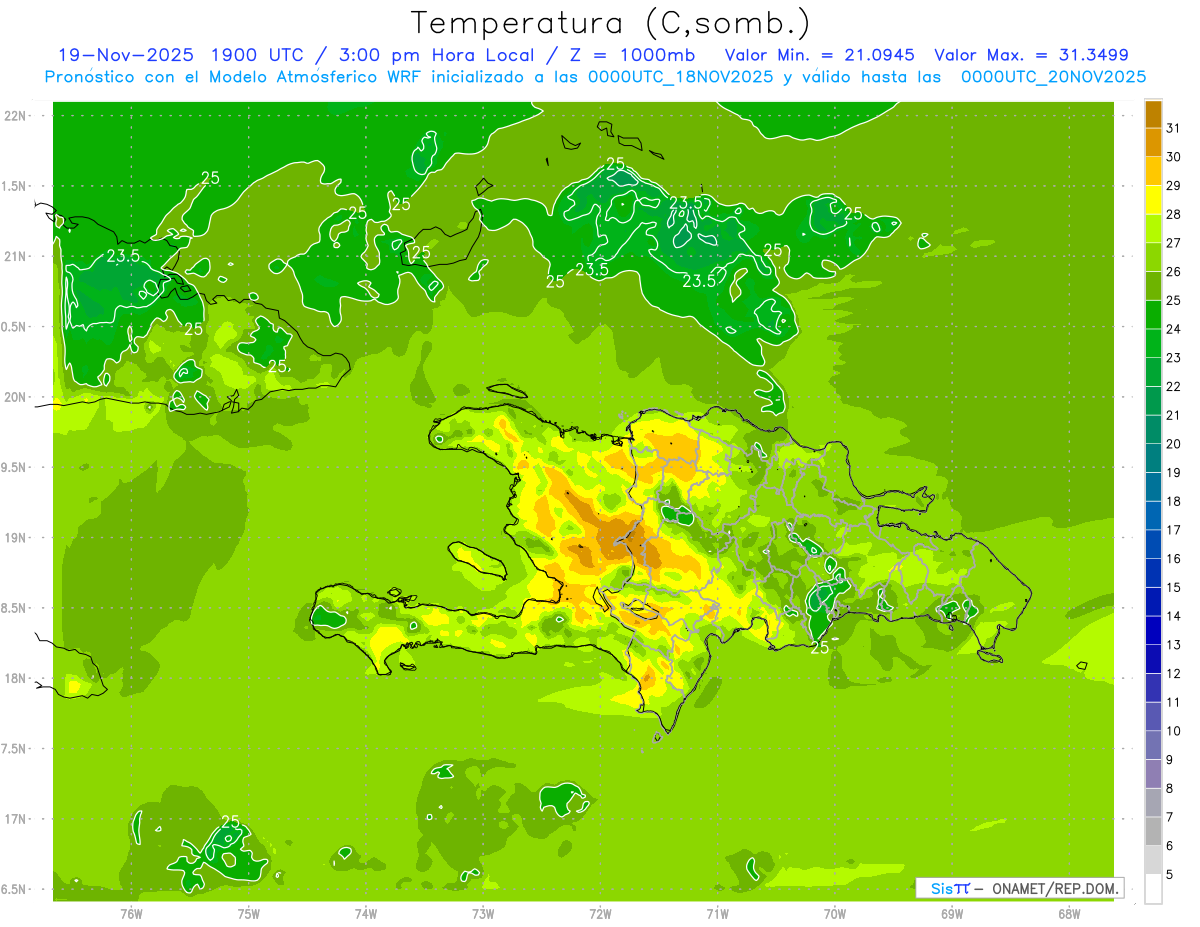Image resolution: width=1200 pixels, height=927 pixels.
Task: Select the '71W' longitude label
Action: coord(717,913)
